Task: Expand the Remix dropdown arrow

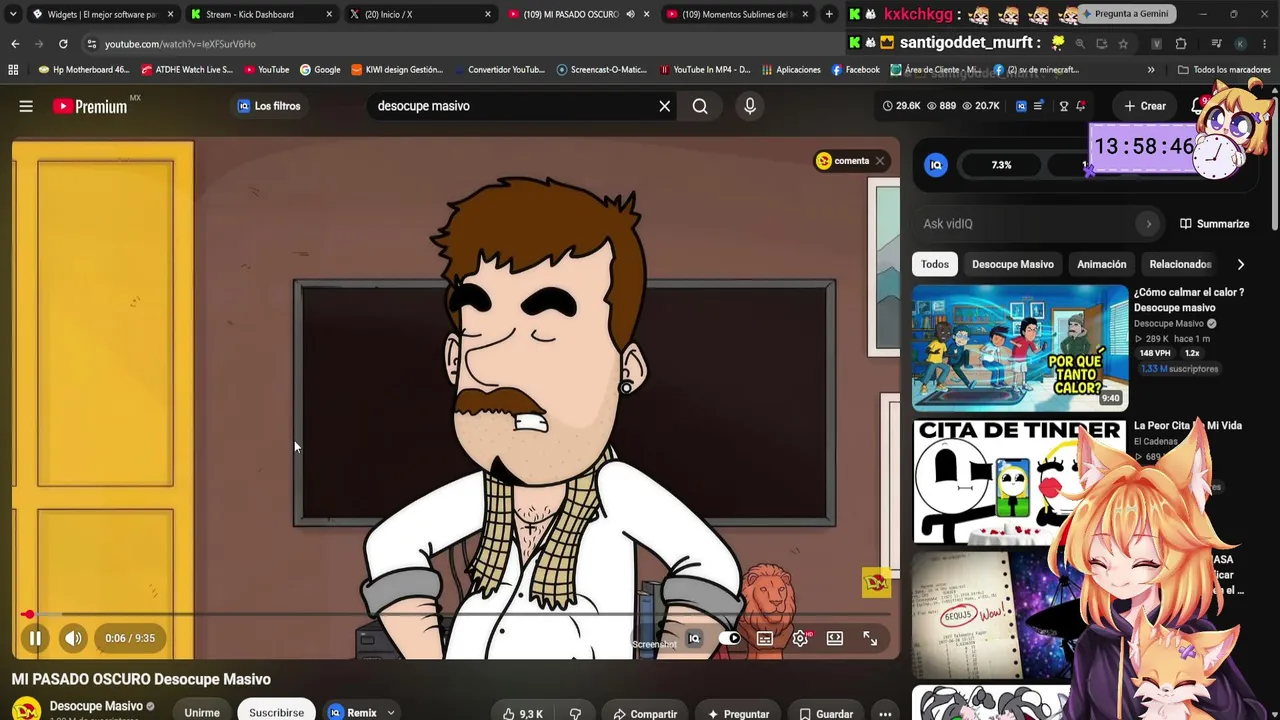Action: tap(391, 713)
